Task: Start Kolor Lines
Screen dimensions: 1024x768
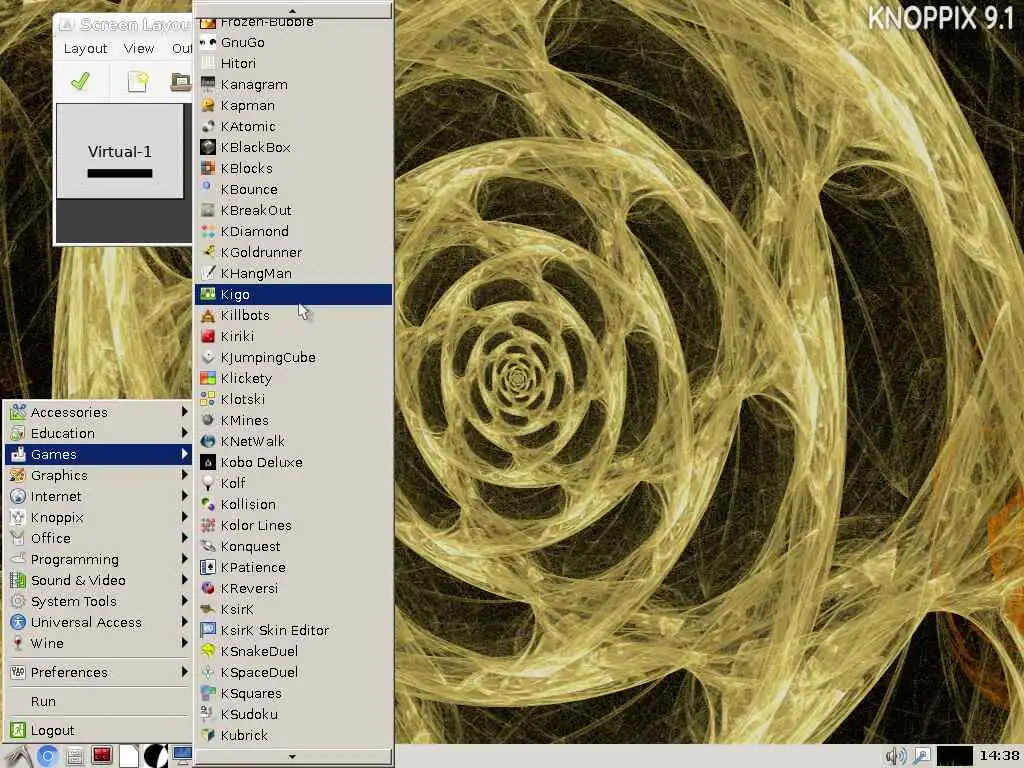Action: (x=293, y=525)
